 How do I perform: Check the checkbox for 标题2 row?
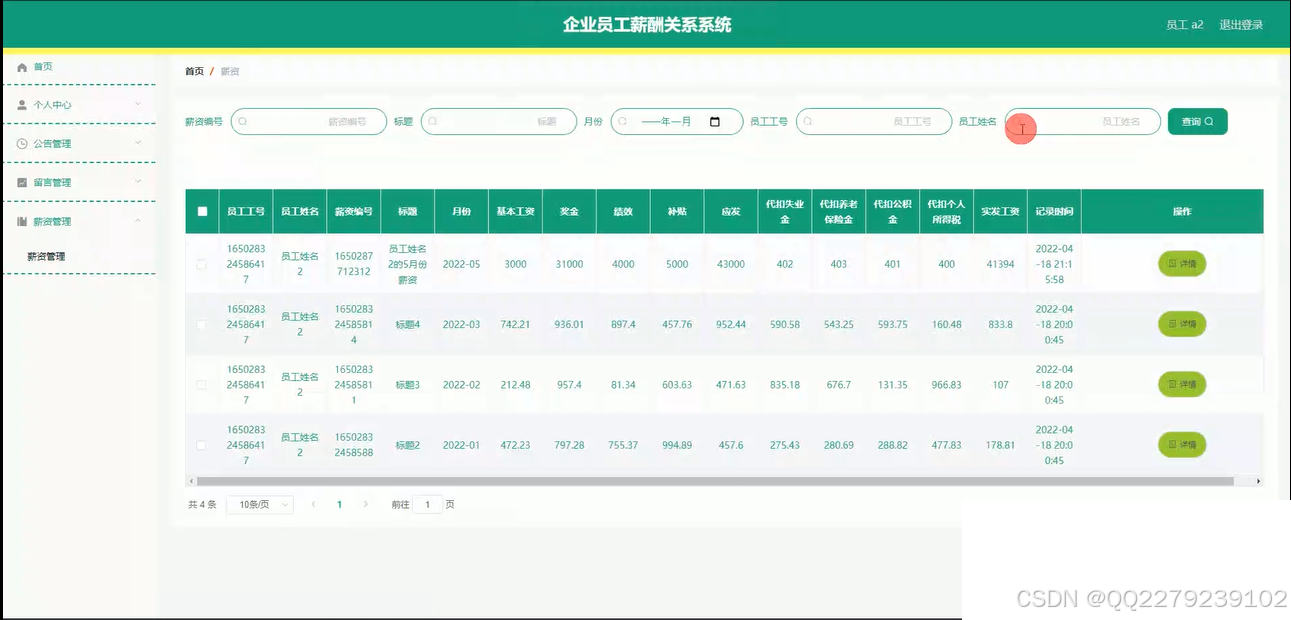click(x=202, y=444)
